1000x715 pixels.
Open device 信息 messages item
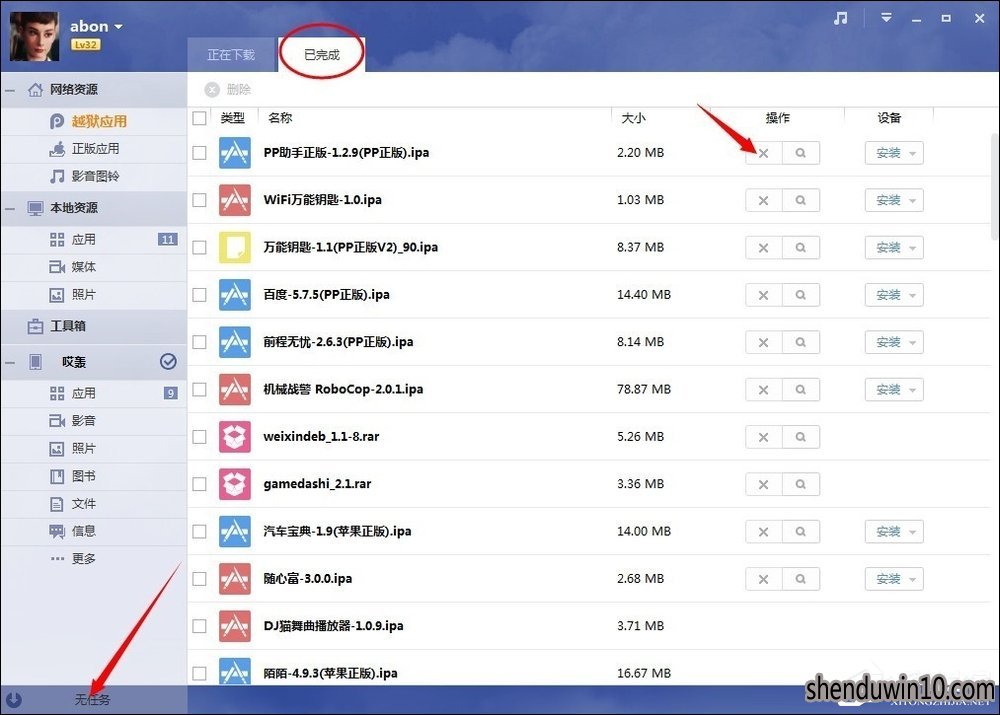coord(94,531)
